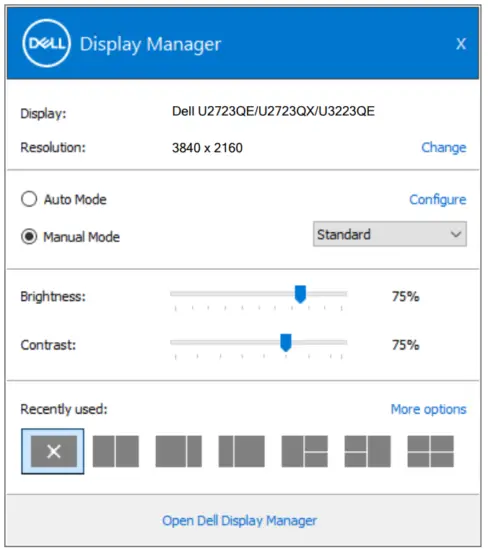Click the Brightness slider thumb
Image resolution: width=488 pixels, height=550 pixels.
click(x=300, y=294)
